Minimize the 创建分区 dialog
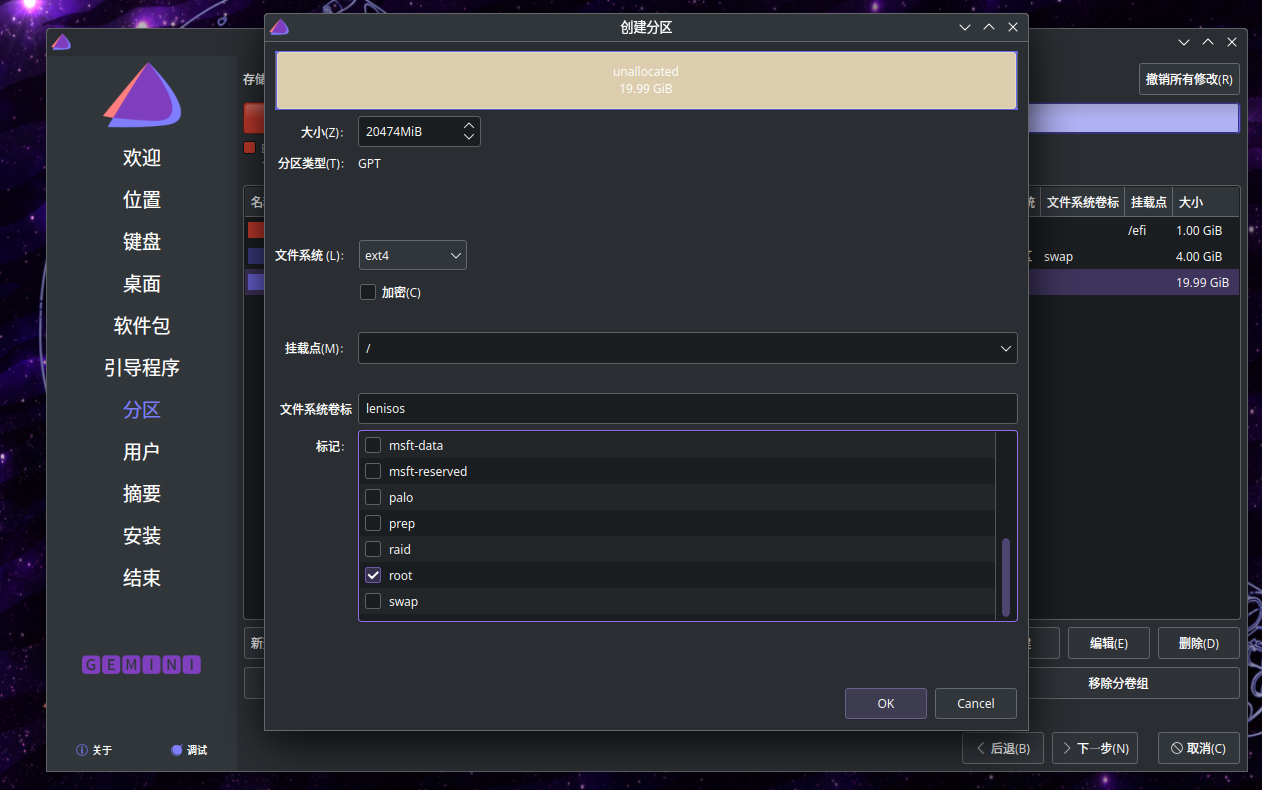This screenshot has width=1262, height=790. (965, 27)
